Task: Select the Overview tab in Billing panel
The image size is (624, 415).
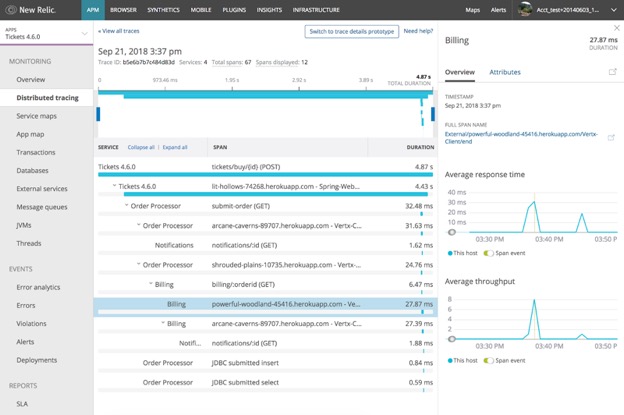Action: (460, 72)
